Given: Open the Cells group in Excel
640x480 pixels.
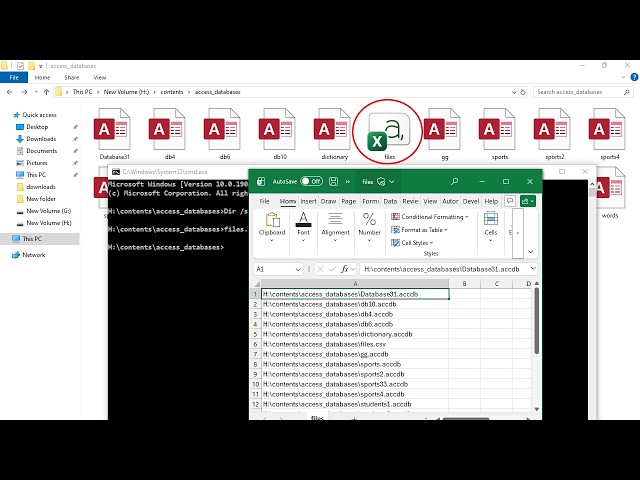Looking at the screenshot, I should point(491,227).
